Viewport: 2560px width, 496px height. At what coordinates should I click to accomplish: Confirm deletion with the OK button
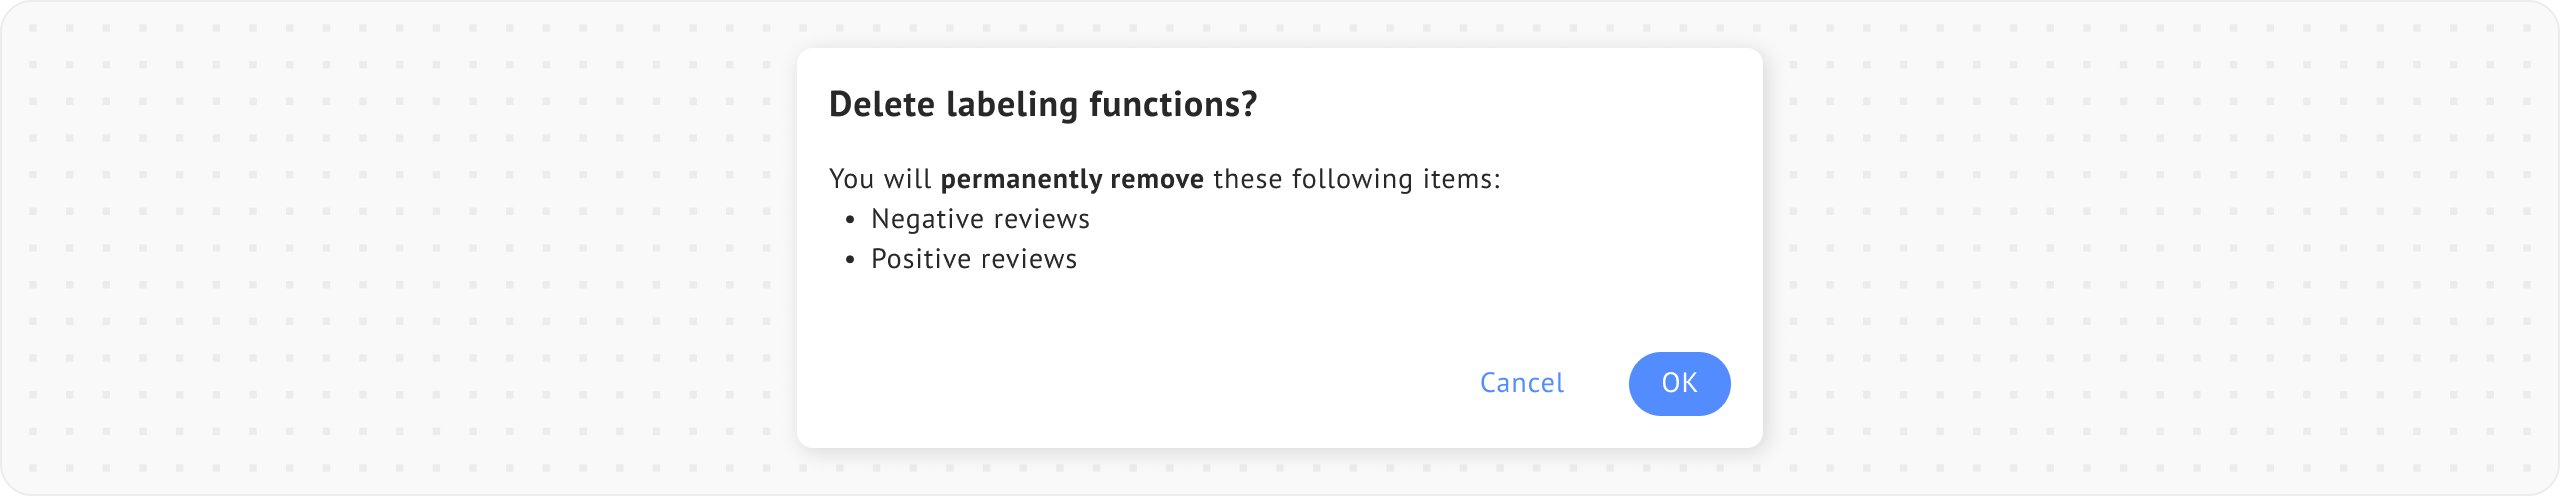[1679, 383]
